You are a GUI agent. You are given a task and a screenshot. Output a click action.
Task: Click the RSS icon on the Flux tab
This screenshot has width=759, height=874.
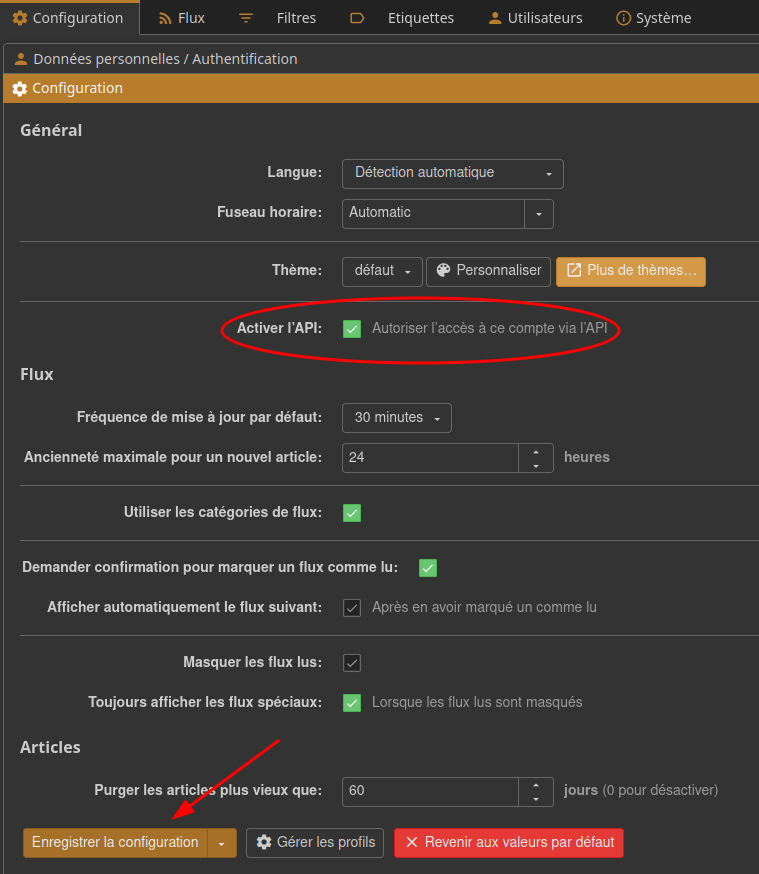click(165, 18)
